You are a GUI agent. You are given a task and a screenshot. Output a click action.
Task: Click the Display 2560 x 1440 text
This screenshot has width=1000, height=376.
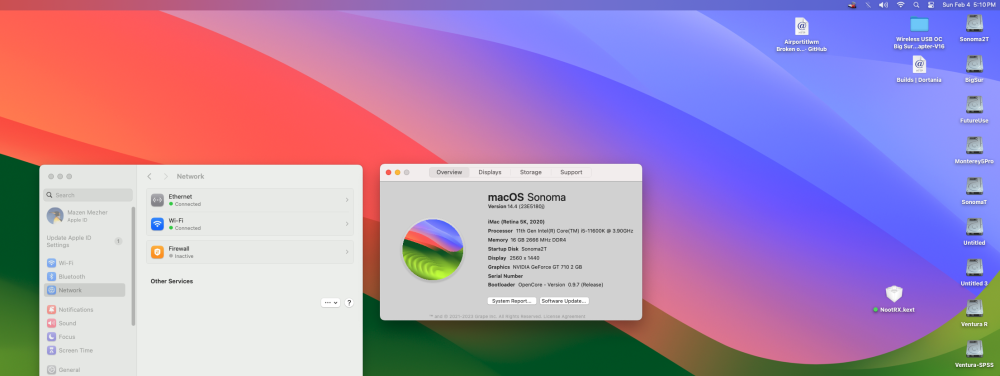pyautogui.click(x=513, y=258)
